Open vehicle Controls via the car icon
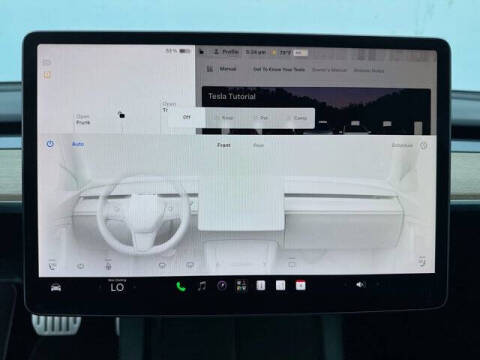This screenshot has height=360, width=480. pos(56,287)
